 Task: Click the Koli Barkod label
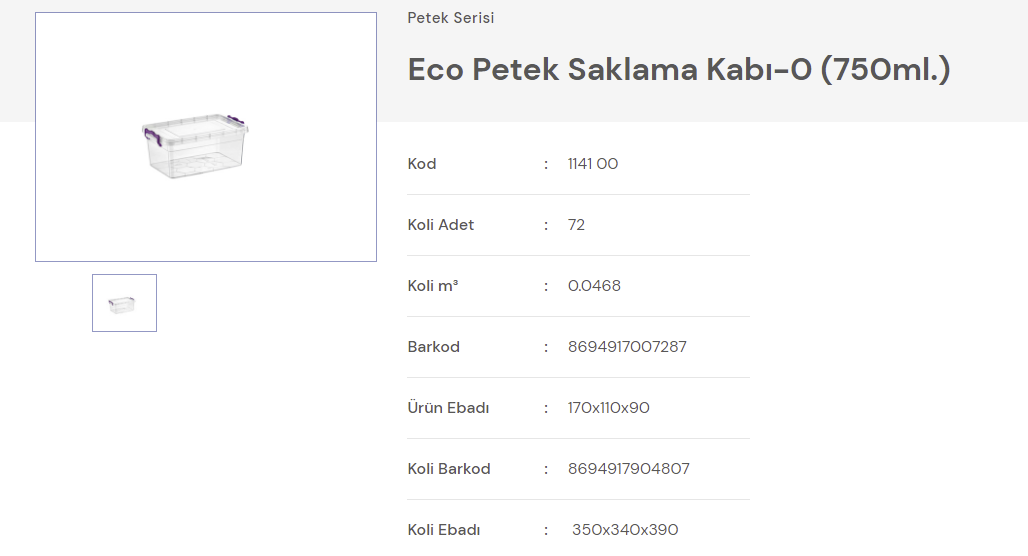coord(449,469)
